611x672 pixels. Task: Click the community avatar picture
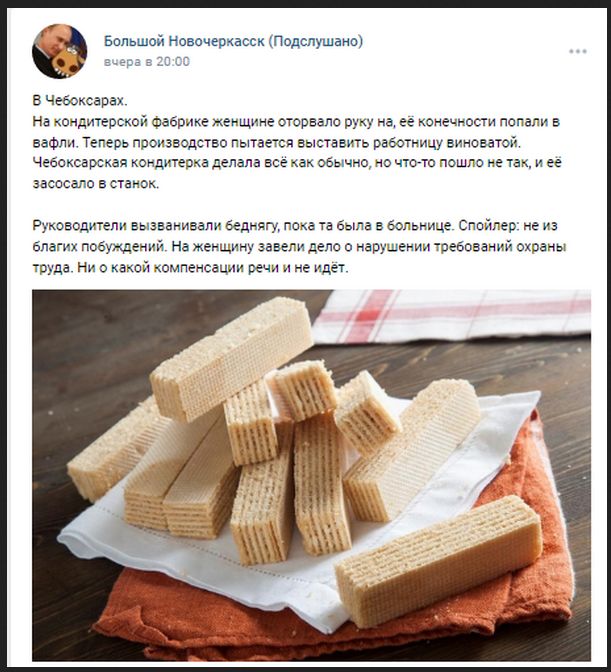tap(60, 51)
